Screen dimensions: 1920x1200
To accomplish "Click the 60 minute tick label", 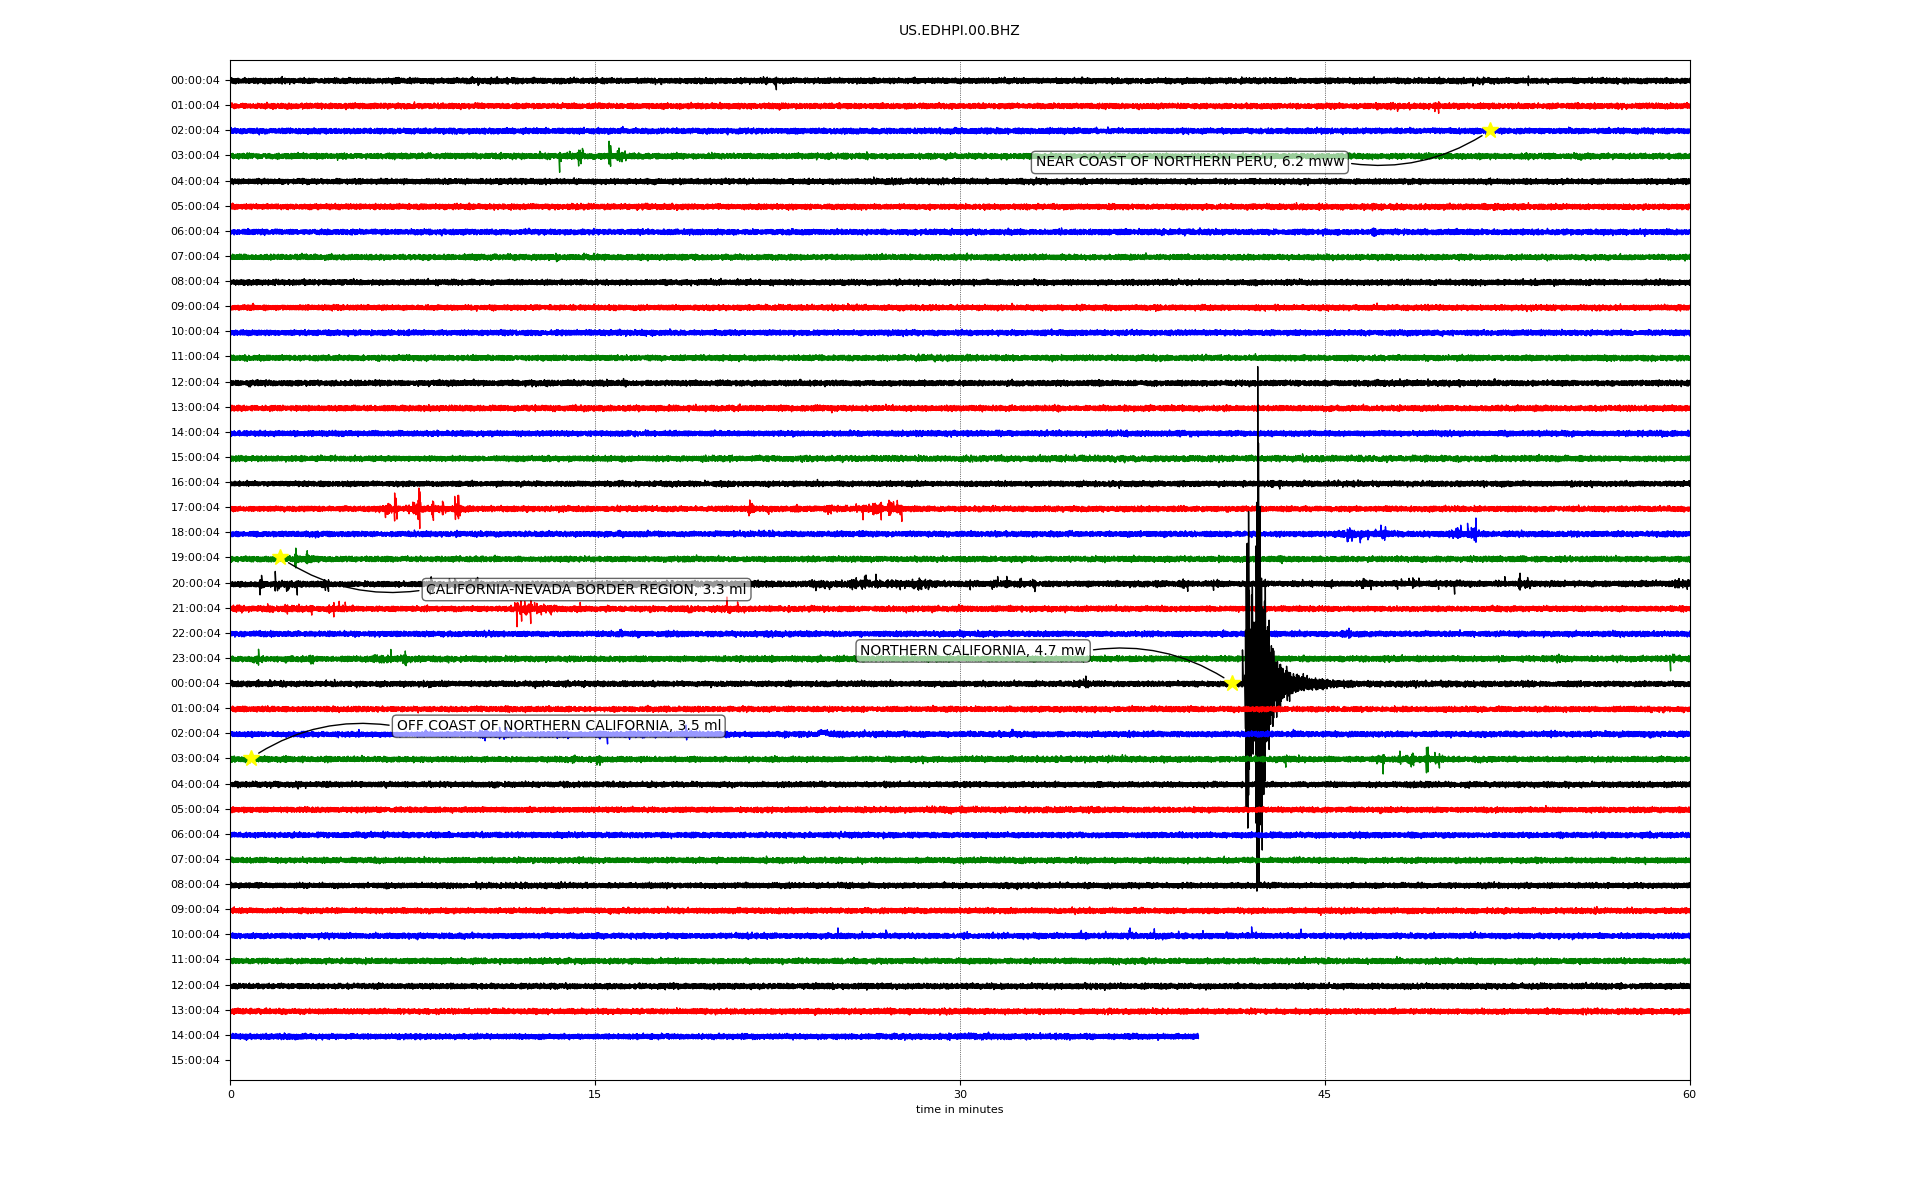I will click(1689, 1095).
